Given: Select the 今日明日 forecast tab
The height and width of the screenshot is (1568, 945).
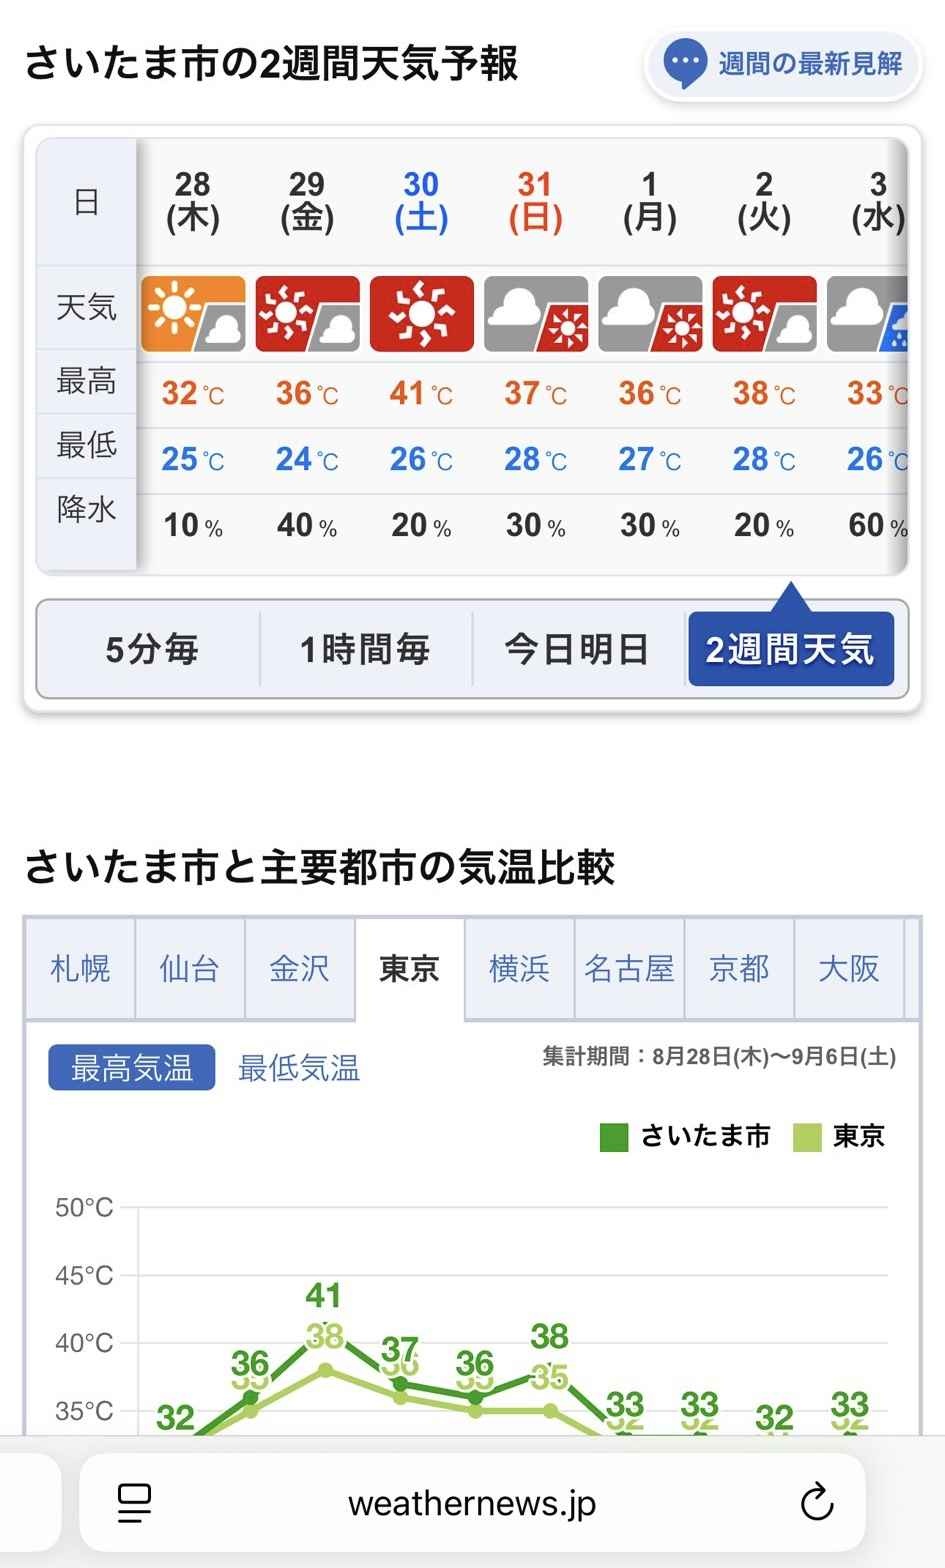Looking at the screenshot, I should click(x=577, y=650).
